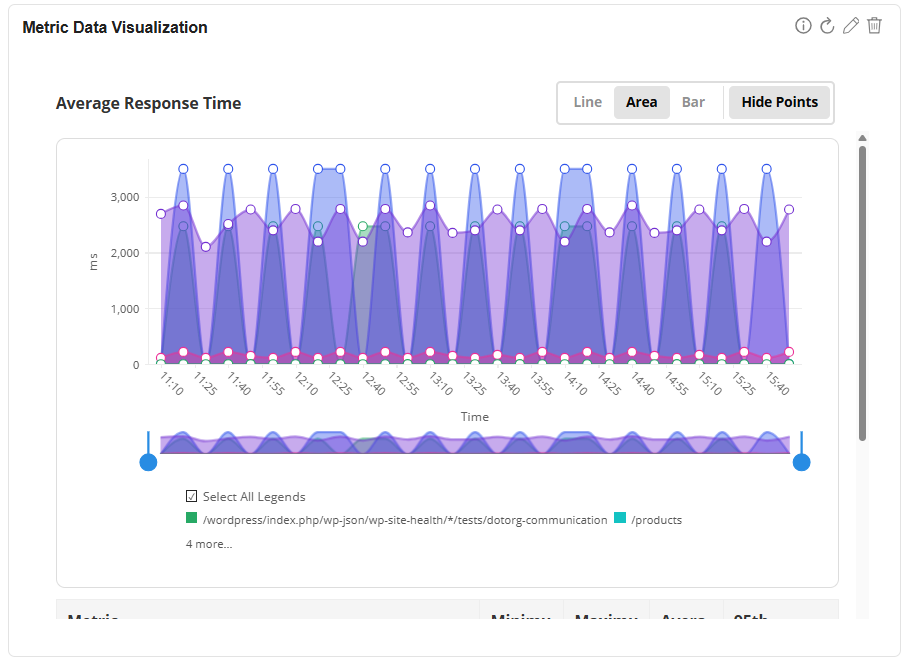Click the Average Response Time title

click(x=148, y=103)
